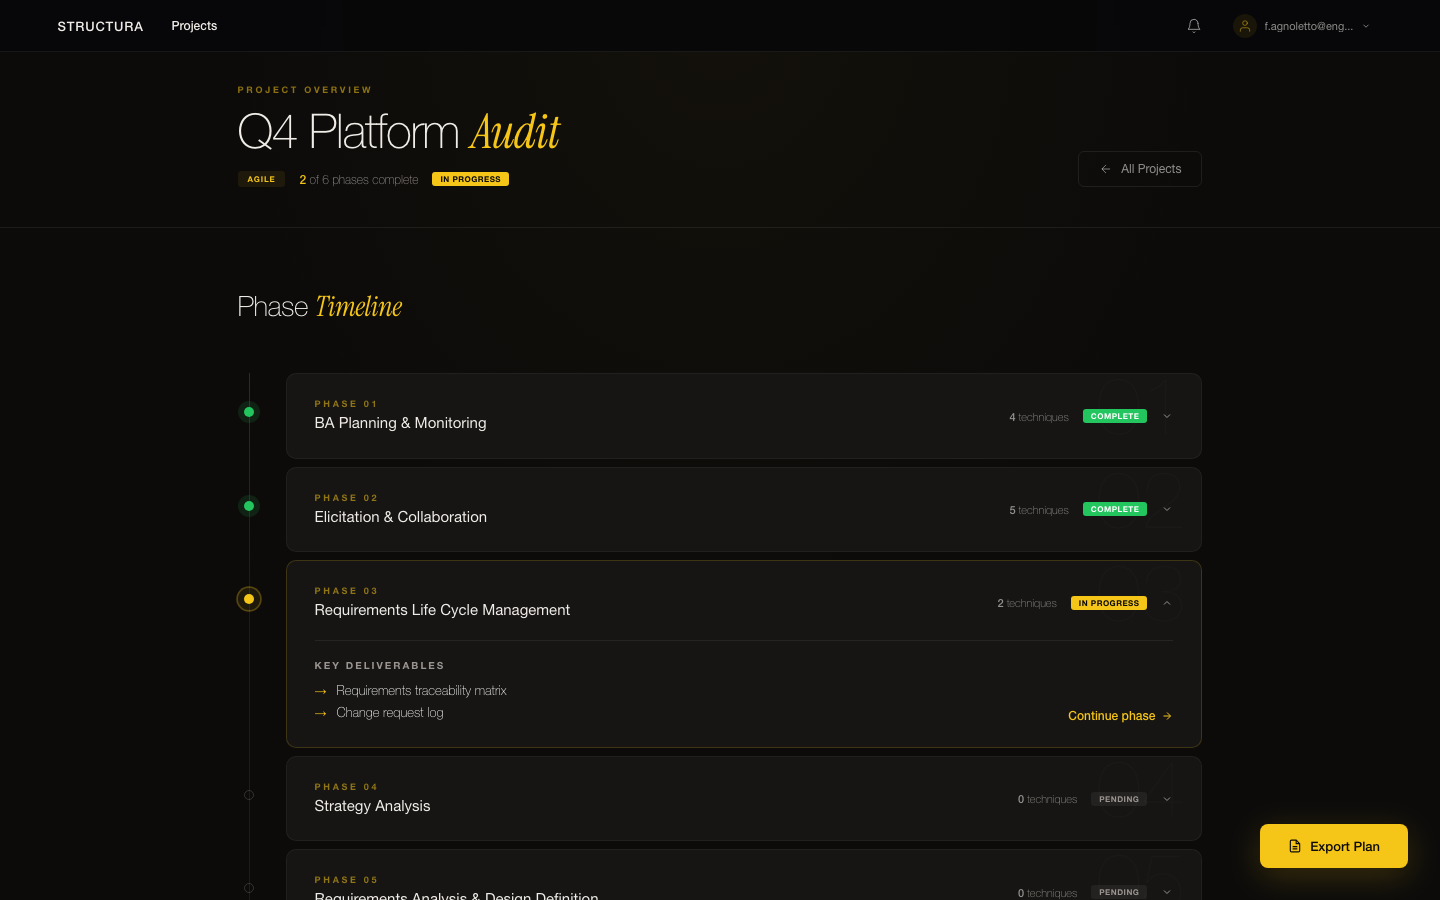Click the user avatar icon
The image size is (1440, 900).
1244,26
